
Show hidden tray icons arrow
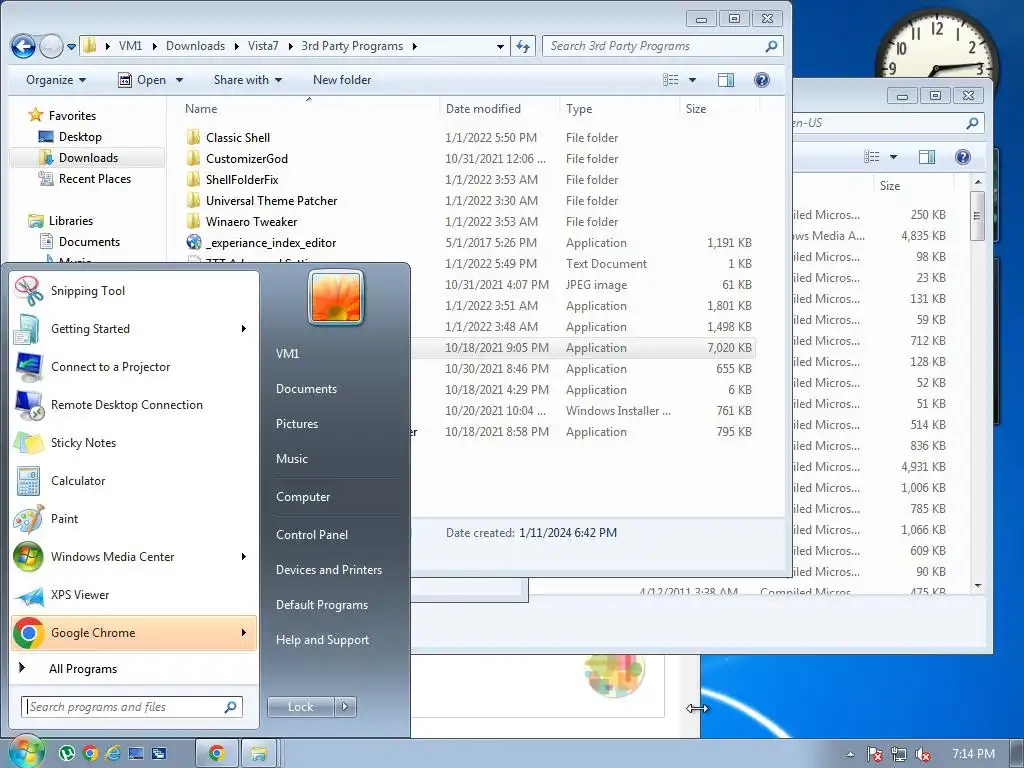click(x=850, y=754)
